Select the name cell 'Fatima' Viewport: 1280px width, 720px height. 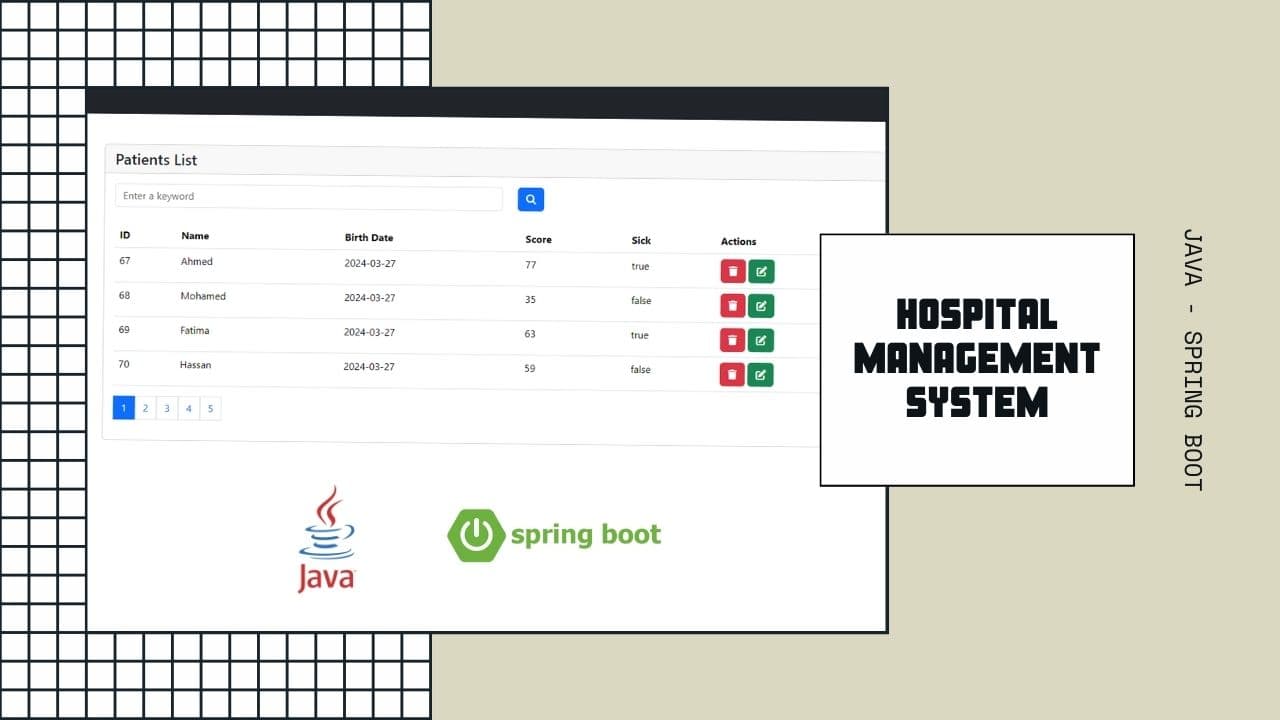tap(195, 330)
